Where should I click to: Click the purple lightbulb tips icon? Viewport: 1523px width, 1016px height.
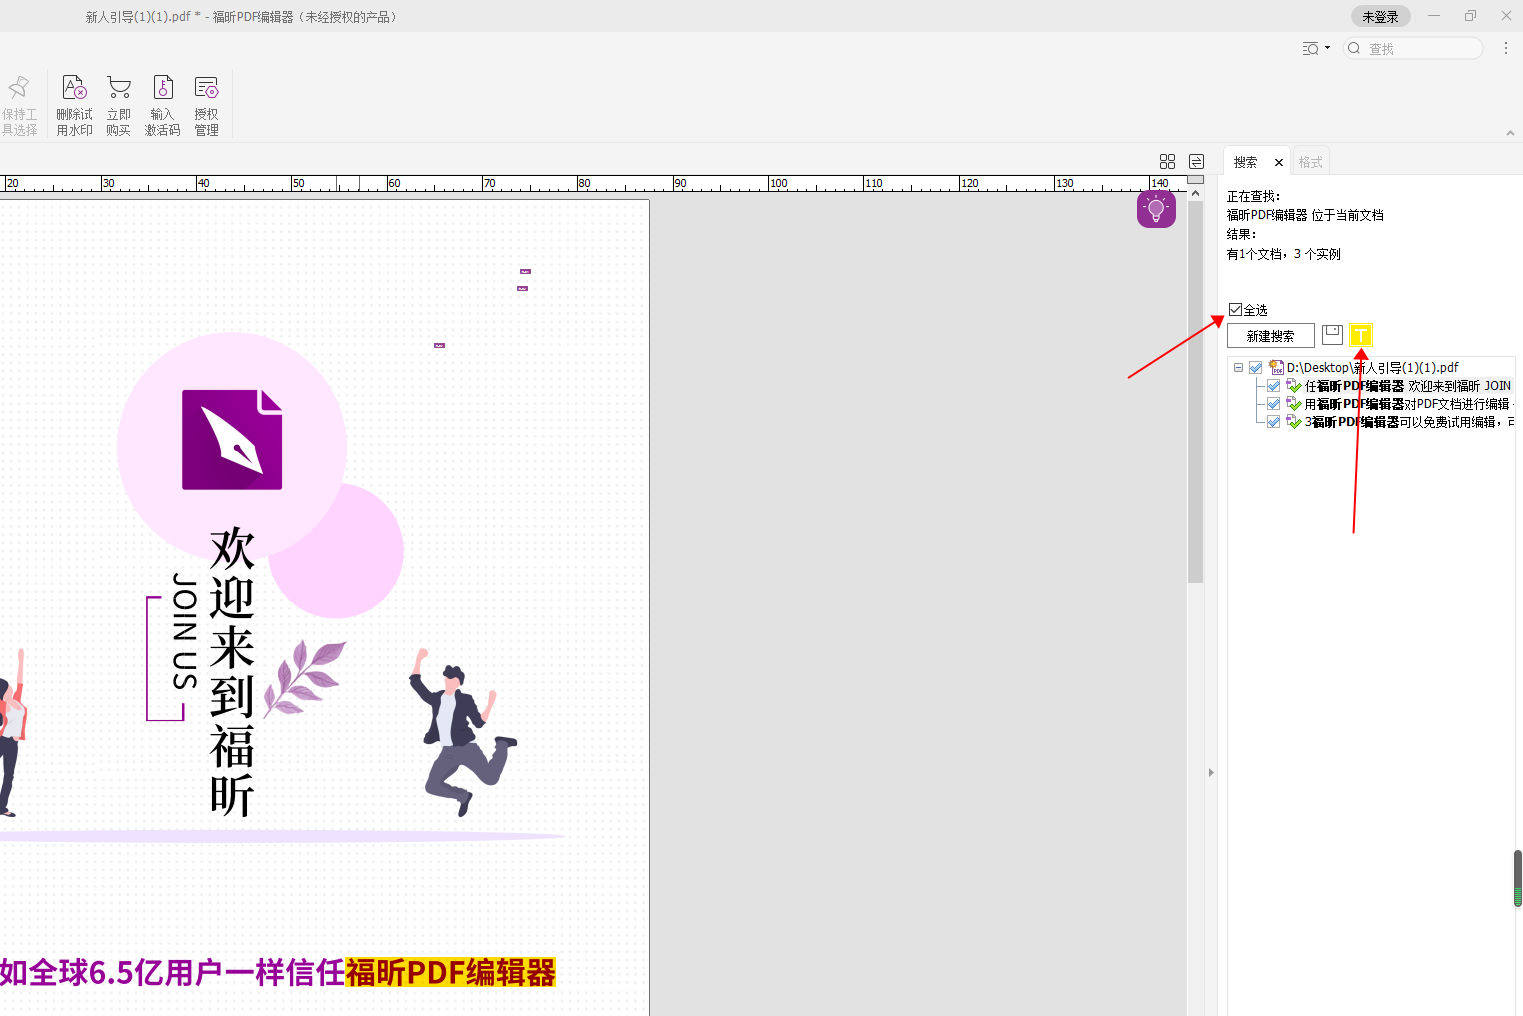click(1156, 210)
